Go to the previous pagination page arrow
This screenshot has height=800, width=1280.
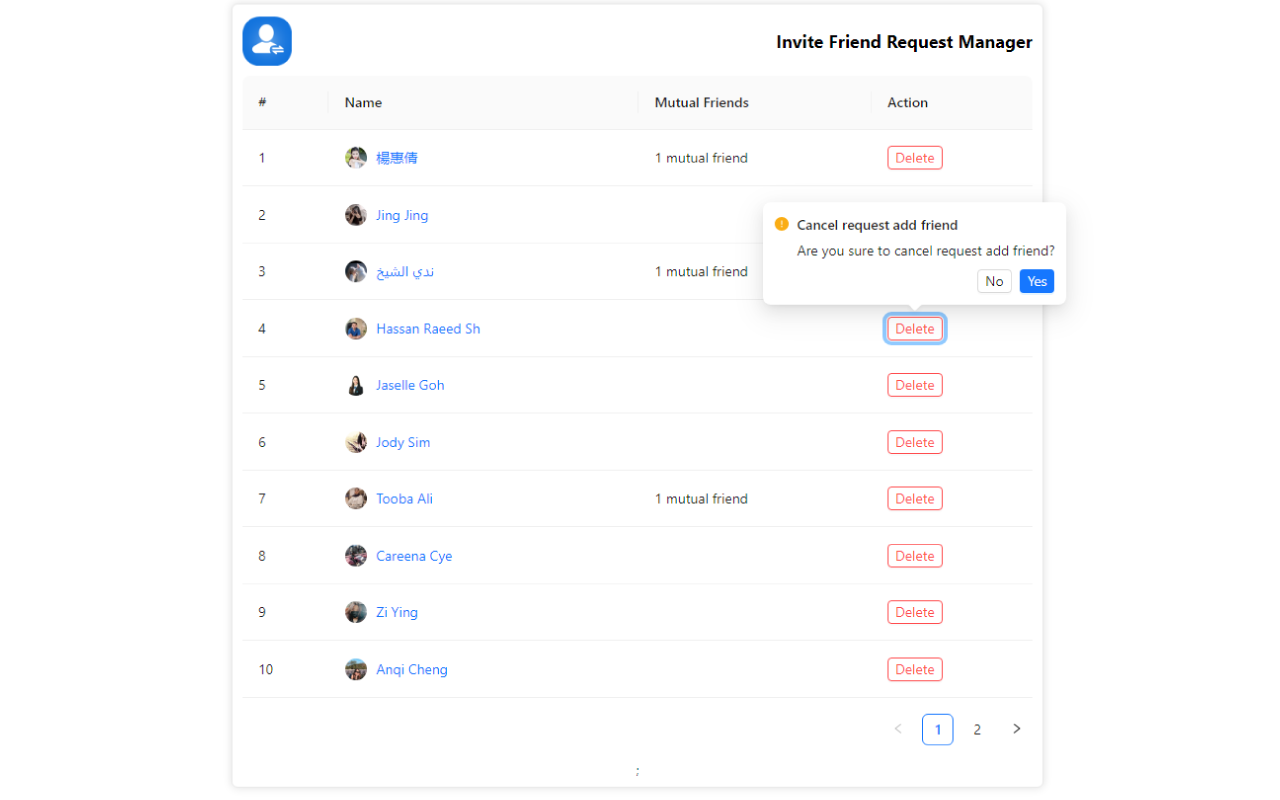pyautogui.click(x=897, y=729)
